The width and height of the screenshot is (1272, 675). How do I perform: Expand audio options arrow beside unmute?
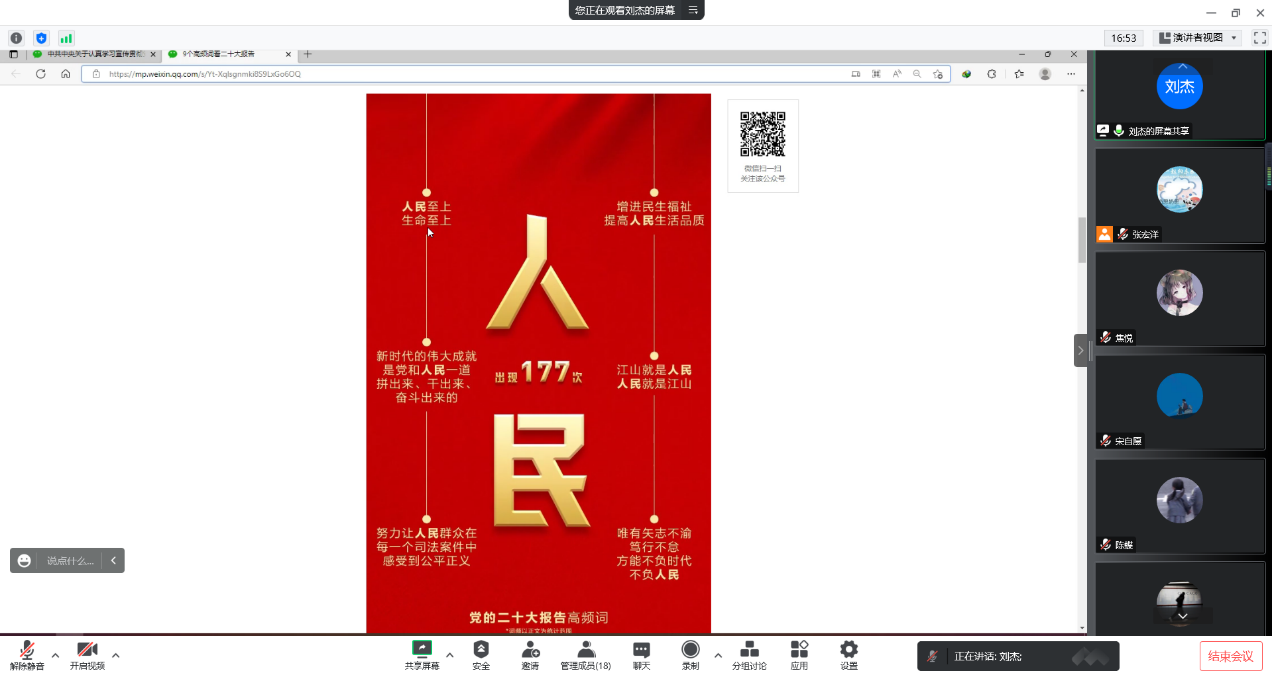[x=55, y=656]
